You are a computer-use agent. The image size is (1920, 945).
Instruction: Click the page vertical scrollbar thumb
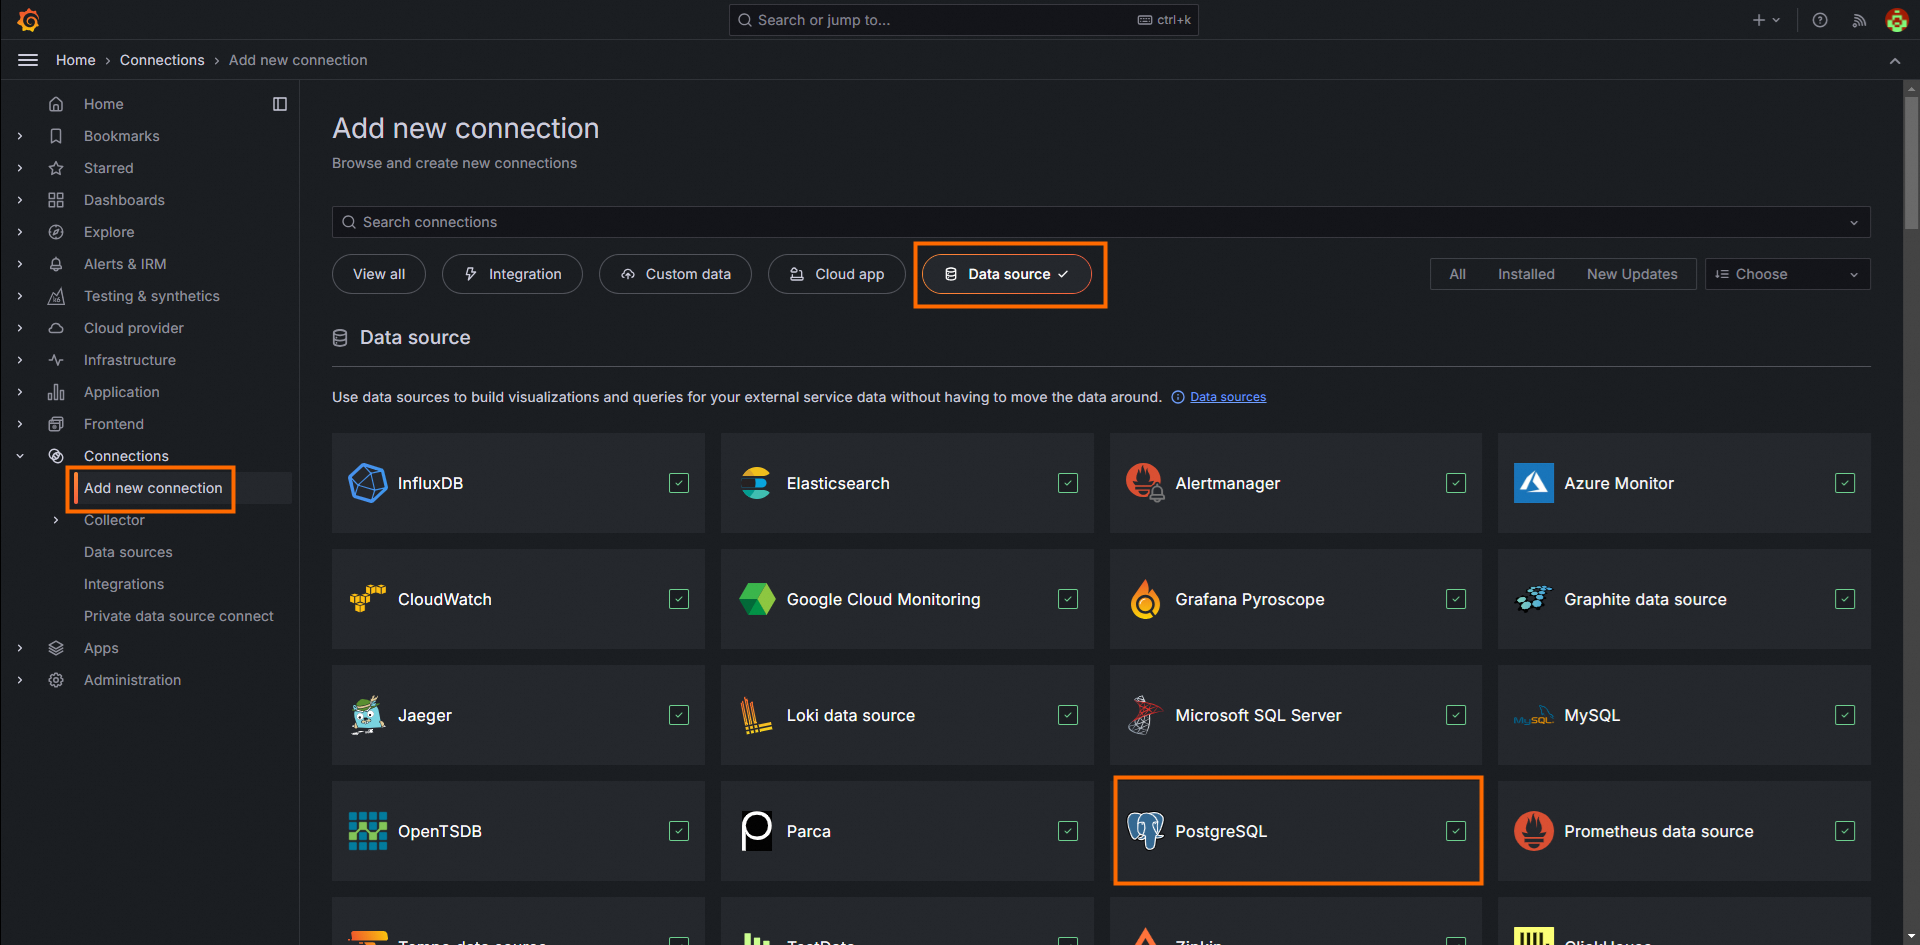(x=1911, y=160)
